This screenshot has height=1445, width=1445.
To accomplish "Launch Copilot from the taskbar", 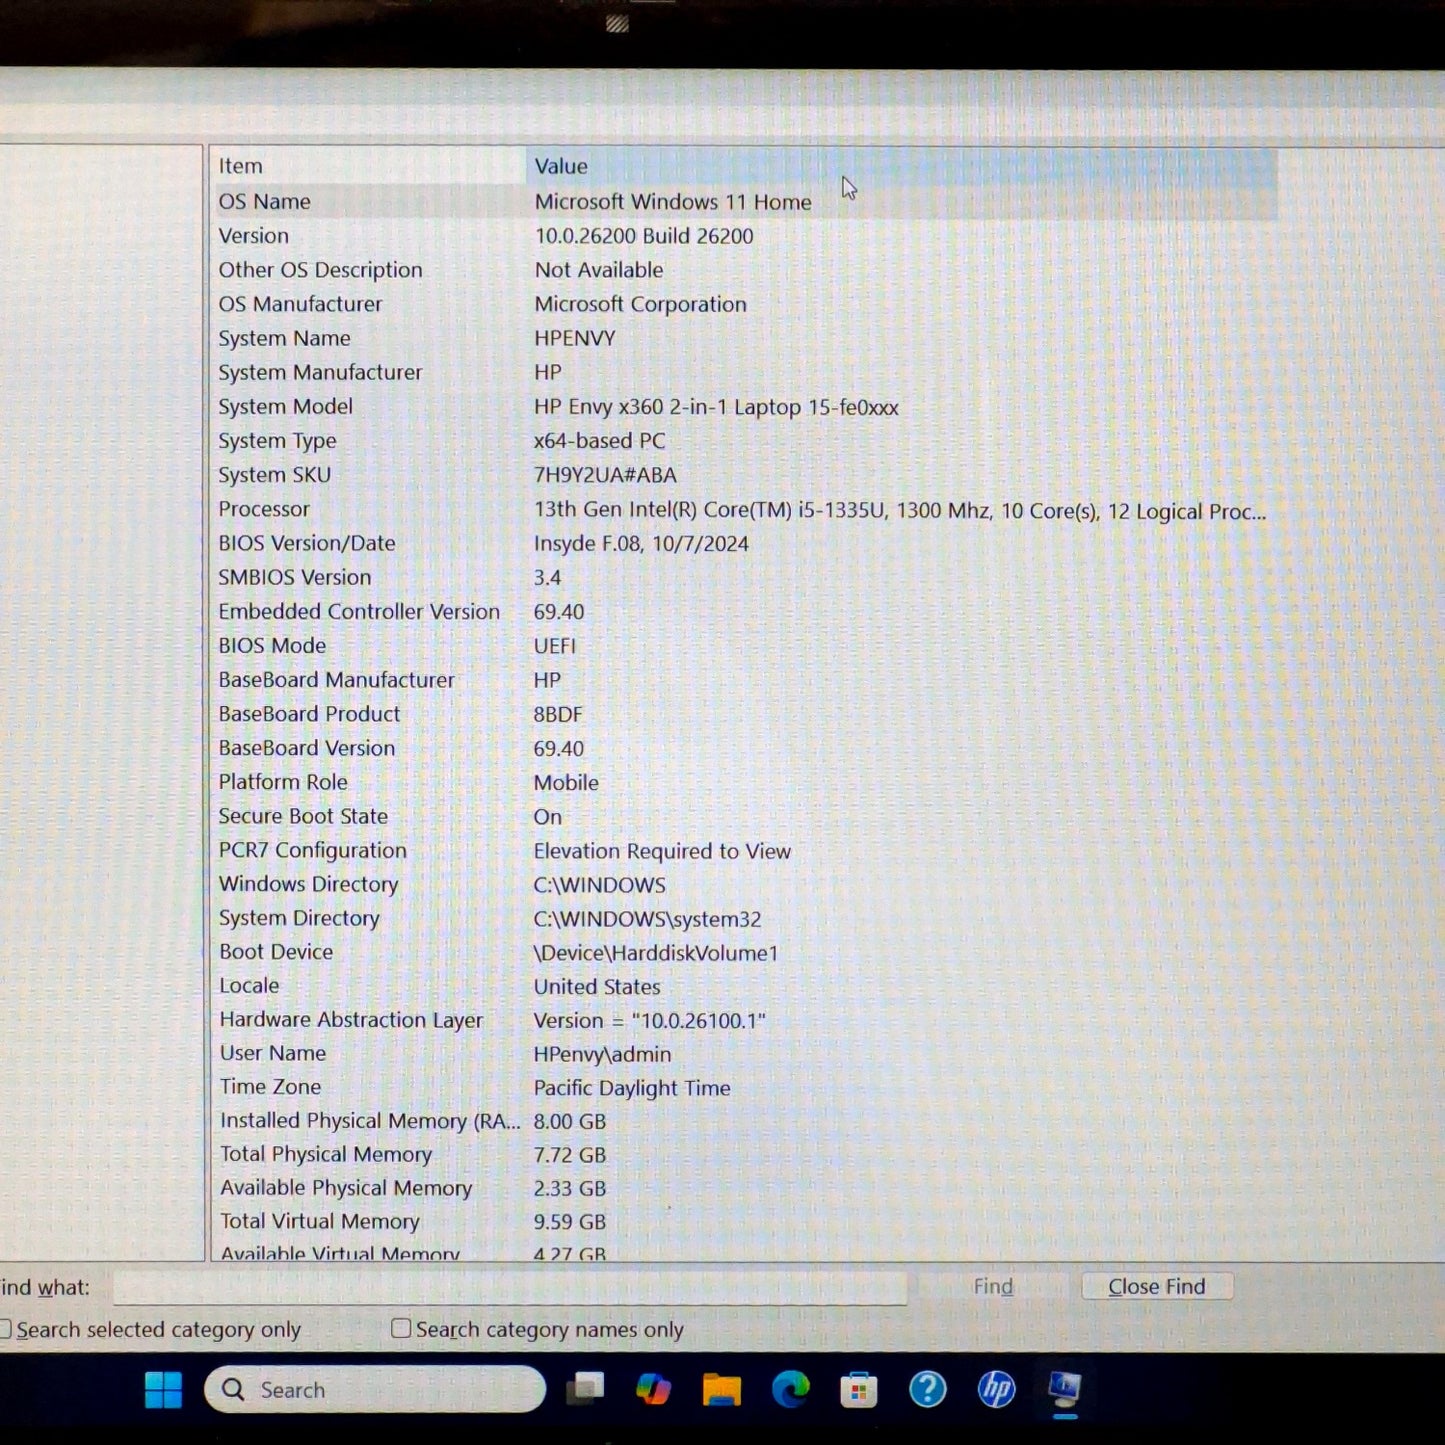I will point(654,1389).
